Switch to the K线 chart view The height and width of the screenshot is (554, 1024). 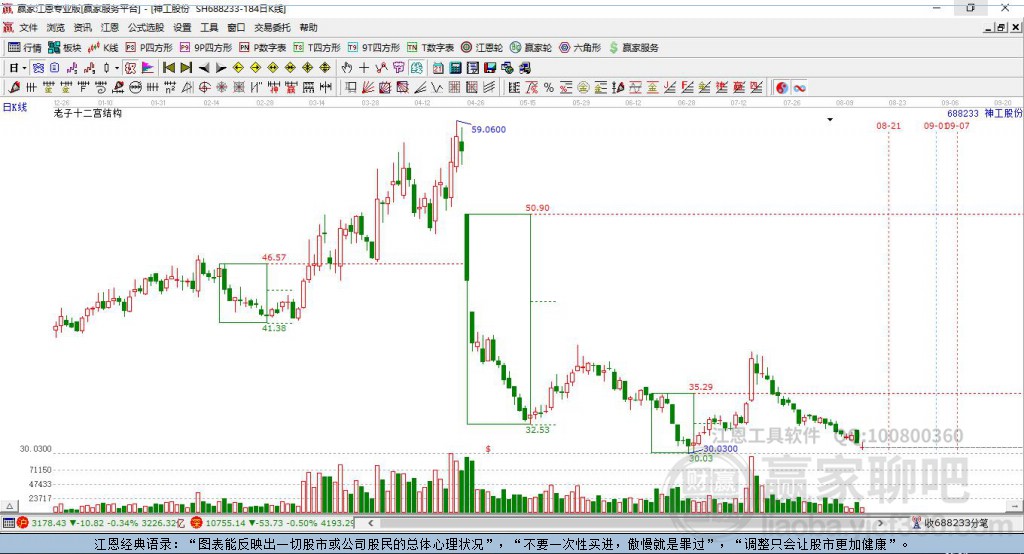[x=103, y=48]
